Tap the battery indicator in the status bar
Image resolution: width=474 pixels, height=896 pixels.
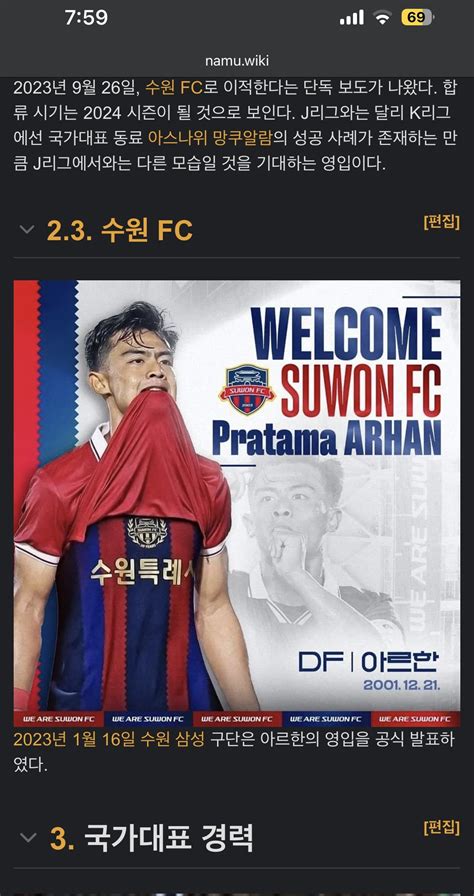coord(417,18)
